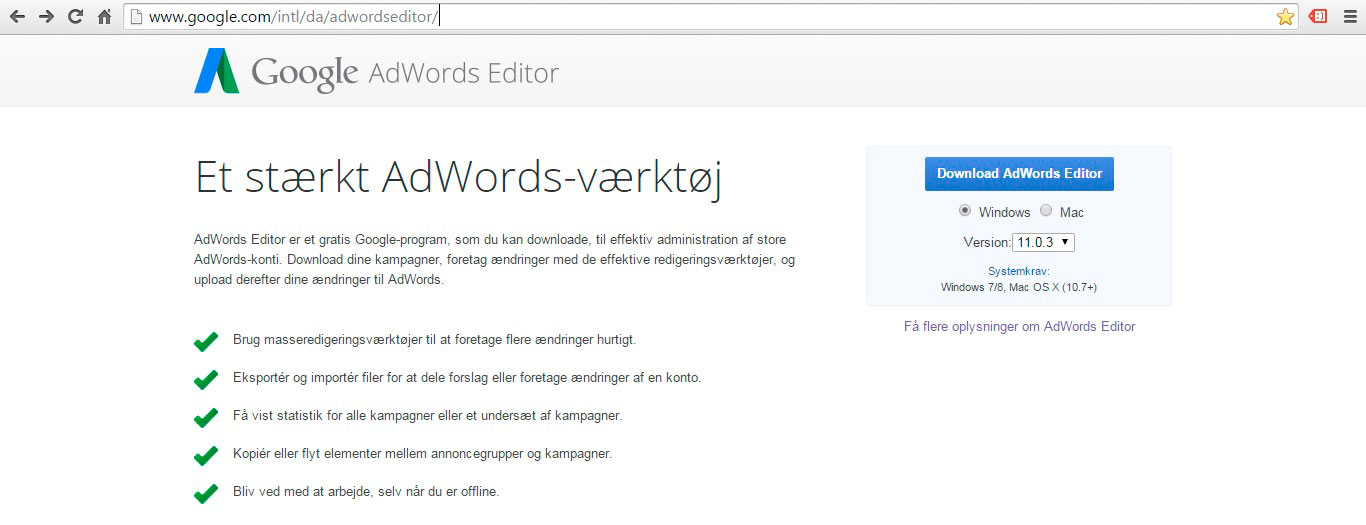Image resolution: width=1366 pixels, height=525 pixels.
Task: Open the red extension icon in toolbar
Action: (1318, 17)
